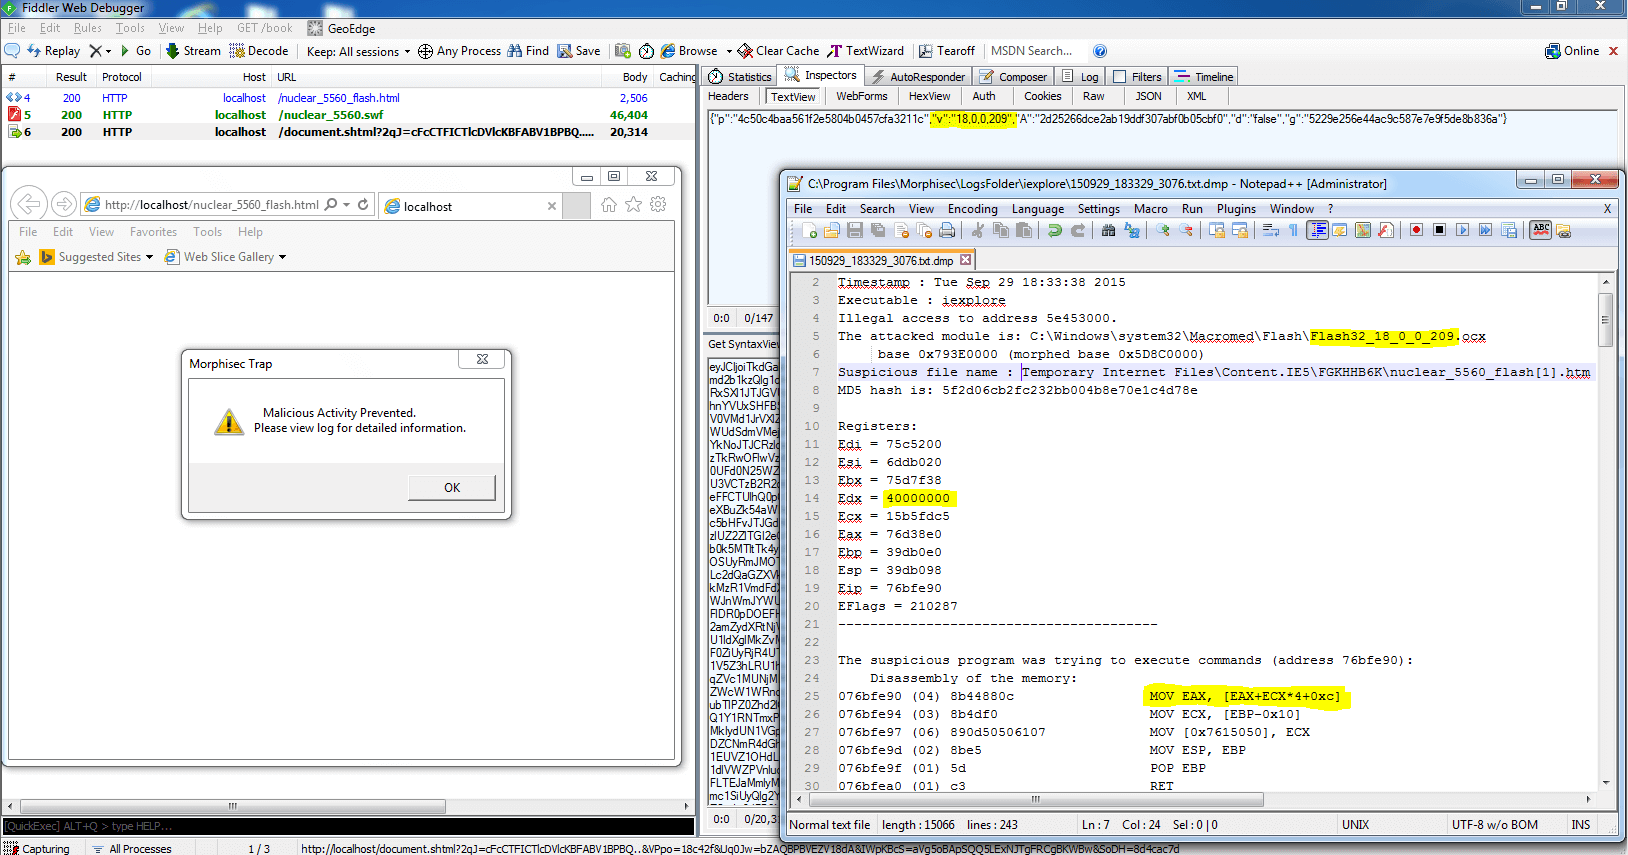Image resolution: width=1628 pixels, height=855 pixels.
Task: Select HexView inspector tab
Action: pos(929,97)
